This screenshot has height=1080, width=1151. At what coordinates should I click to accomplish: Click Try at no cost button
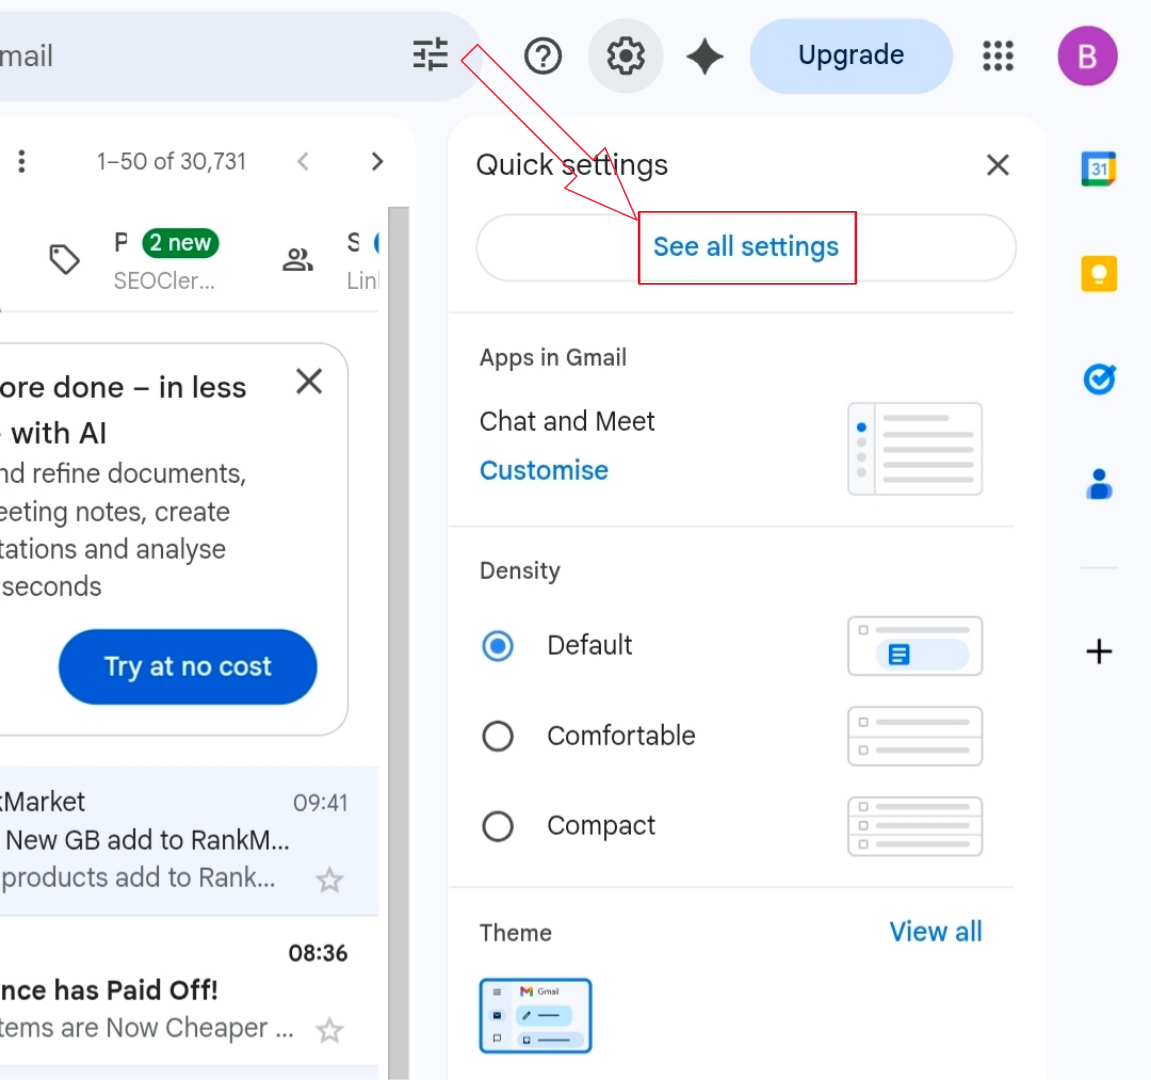pyautogui.click(x=188, y=667)
